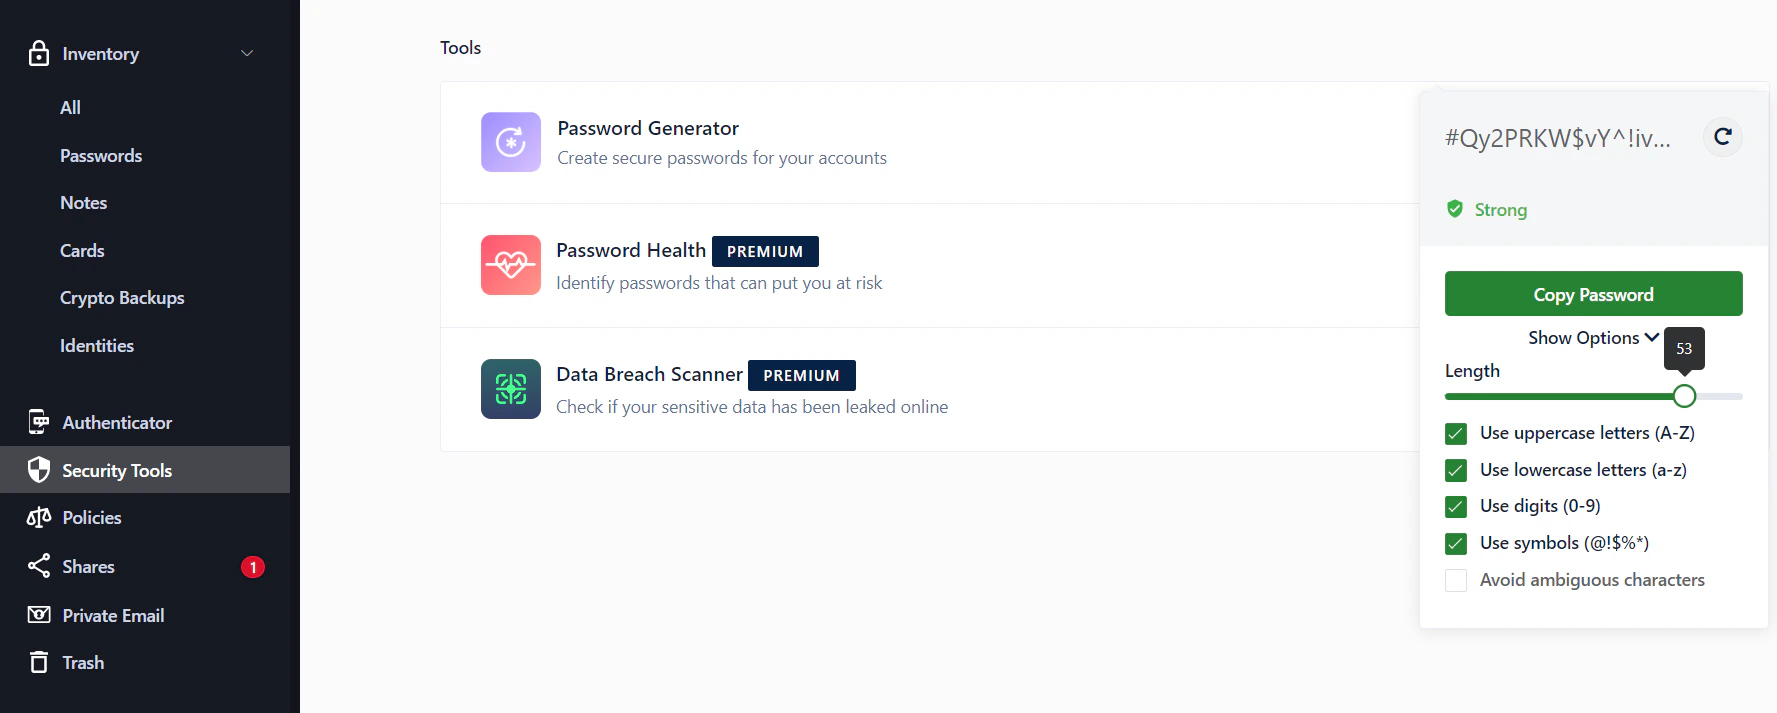Switch to the Cards category
Screen dimensions: 1777x713
click(81, 250)
